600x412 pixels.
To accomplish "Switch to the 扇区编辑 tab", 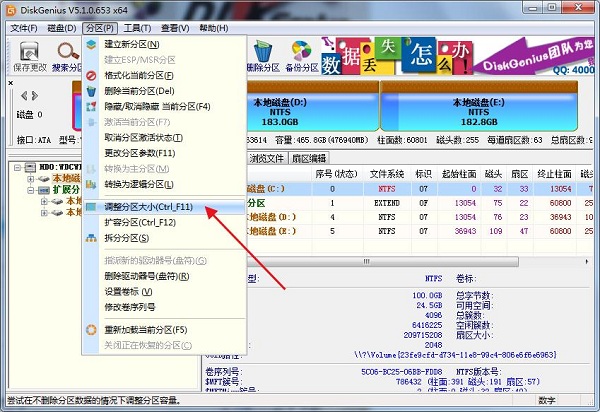I will 308,158.
